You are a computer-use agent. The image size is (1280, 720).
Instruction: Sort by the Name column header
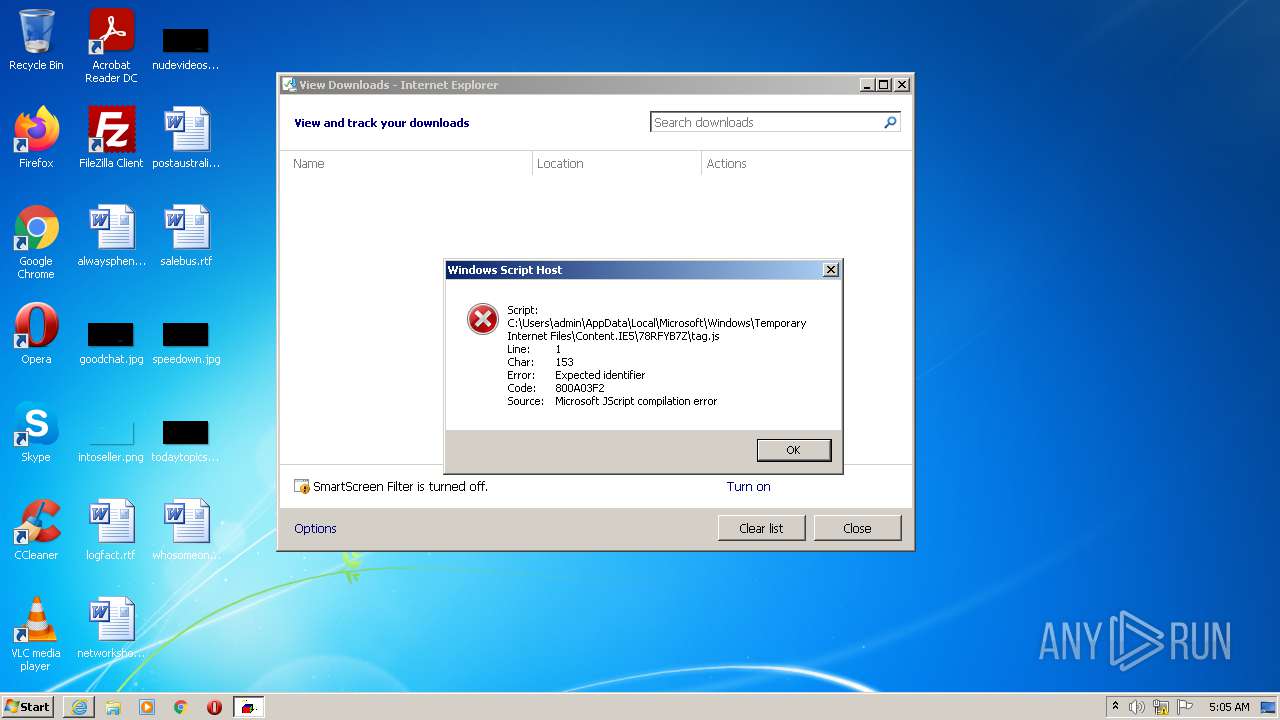click(x=410, y=163)
